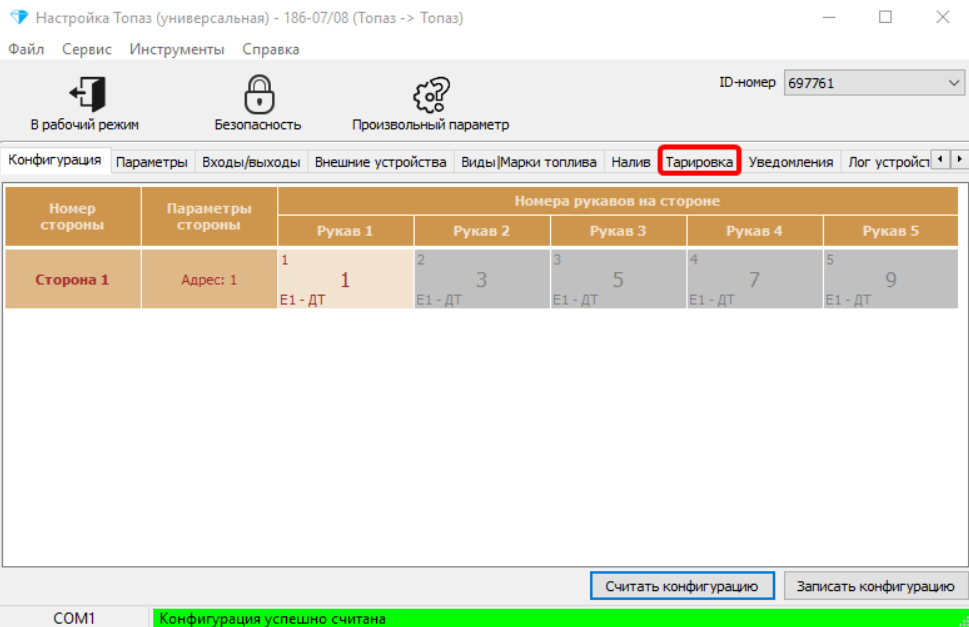The width and height of the screenshot is (969, 627).
Task: Click the Topaz diamond app icon in title bar
Action: point(19,17)
